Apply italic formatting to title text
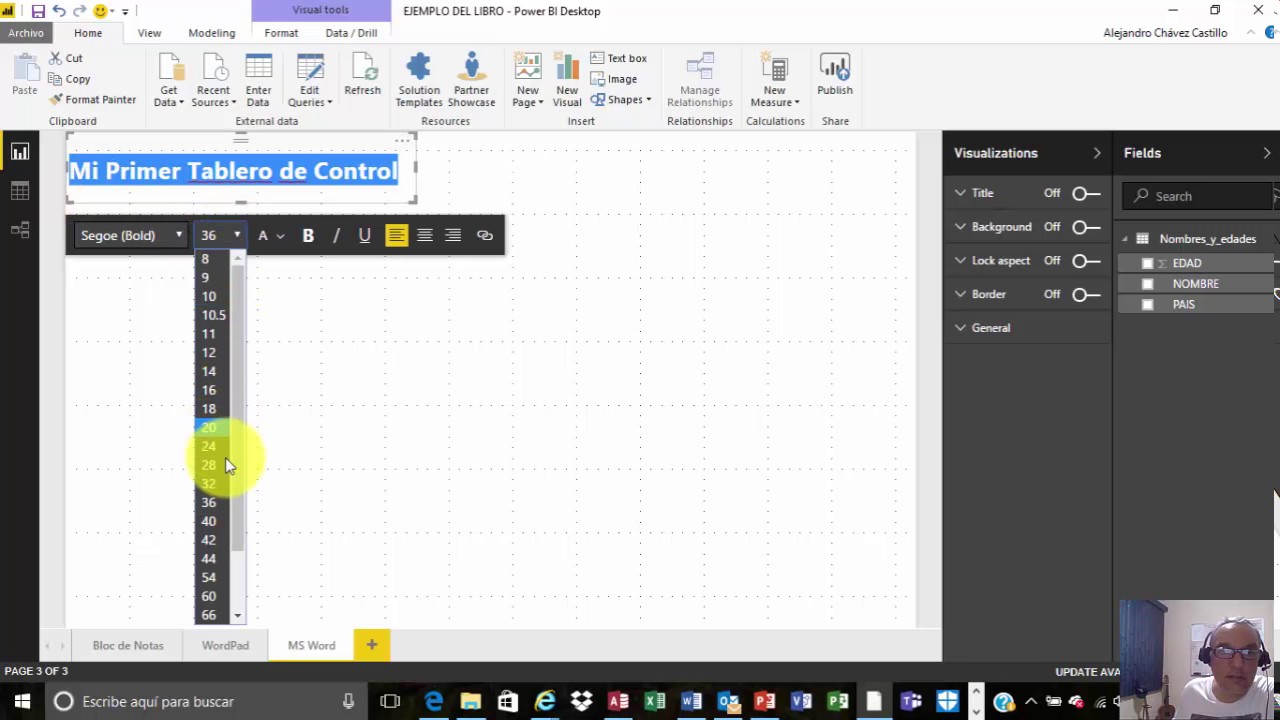This screenshot has width=1280, height=720. click(336, 236)
